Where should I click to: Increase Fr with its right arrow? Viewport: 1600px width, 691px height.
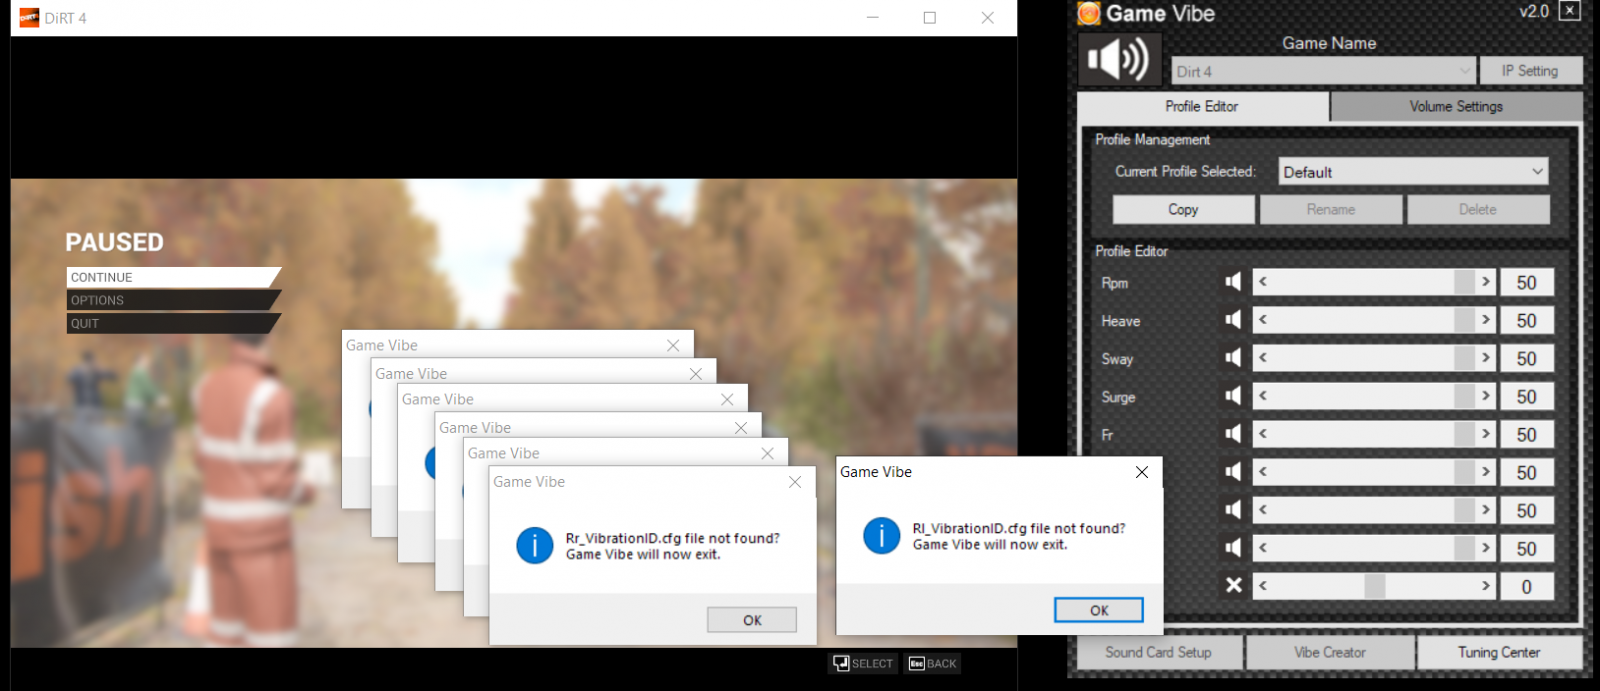[x=1486, y=434]
